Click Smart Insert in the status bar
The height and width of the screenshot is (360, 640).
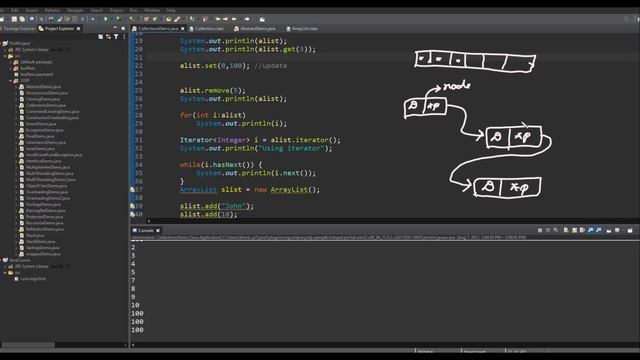coord(475,351)
